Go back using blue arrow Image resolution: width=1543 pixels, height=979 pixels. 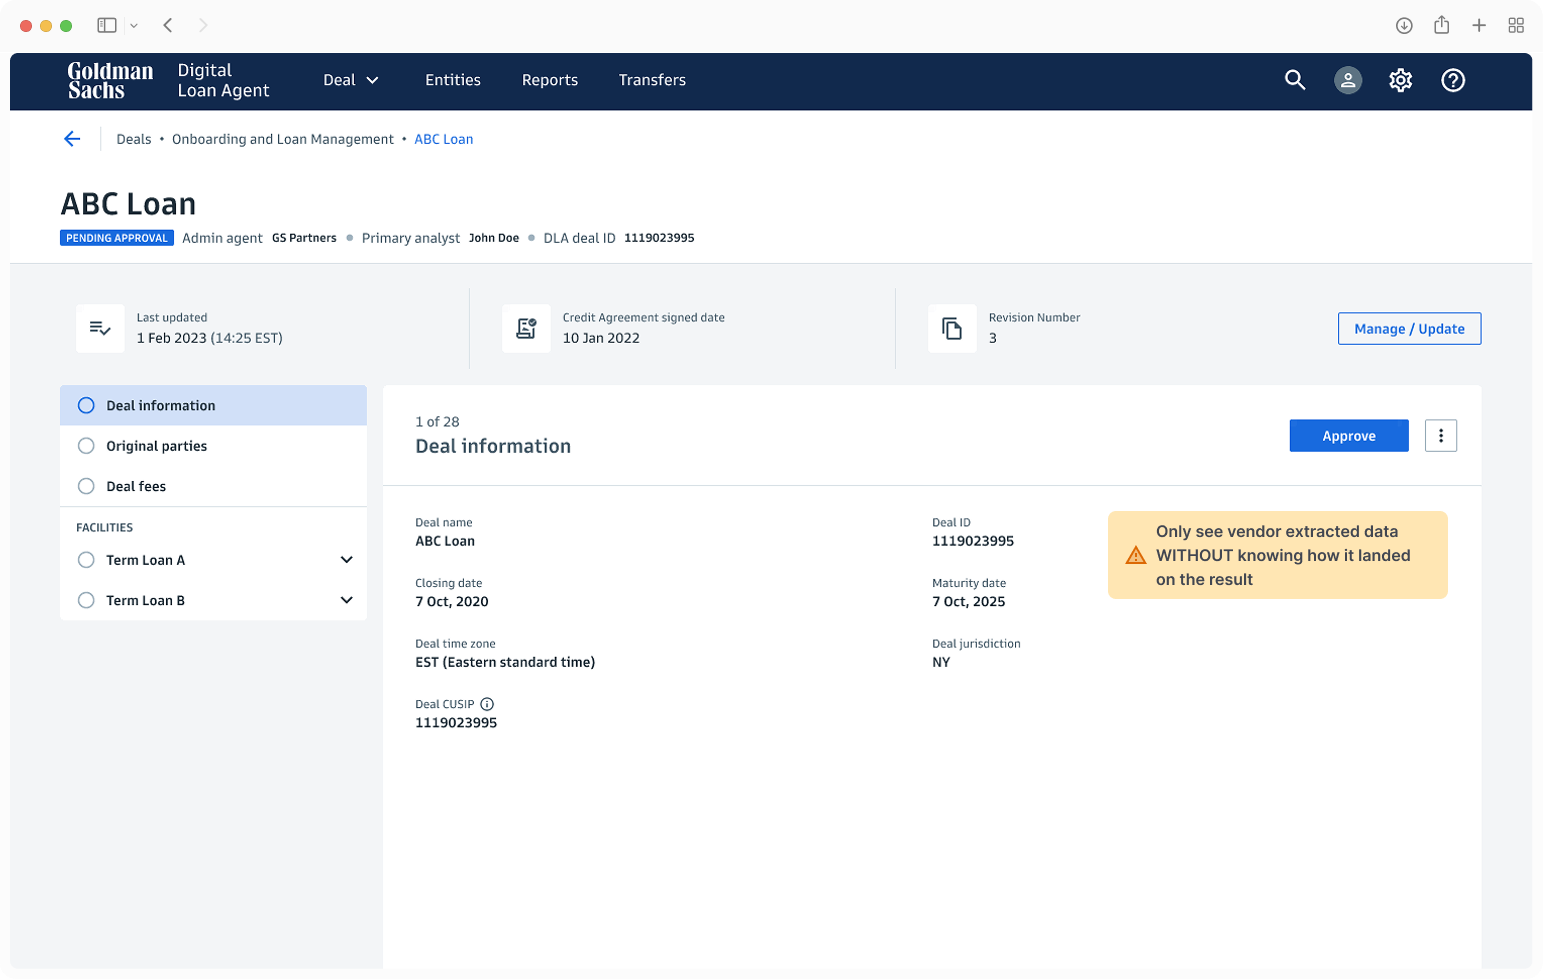(72, 139)
